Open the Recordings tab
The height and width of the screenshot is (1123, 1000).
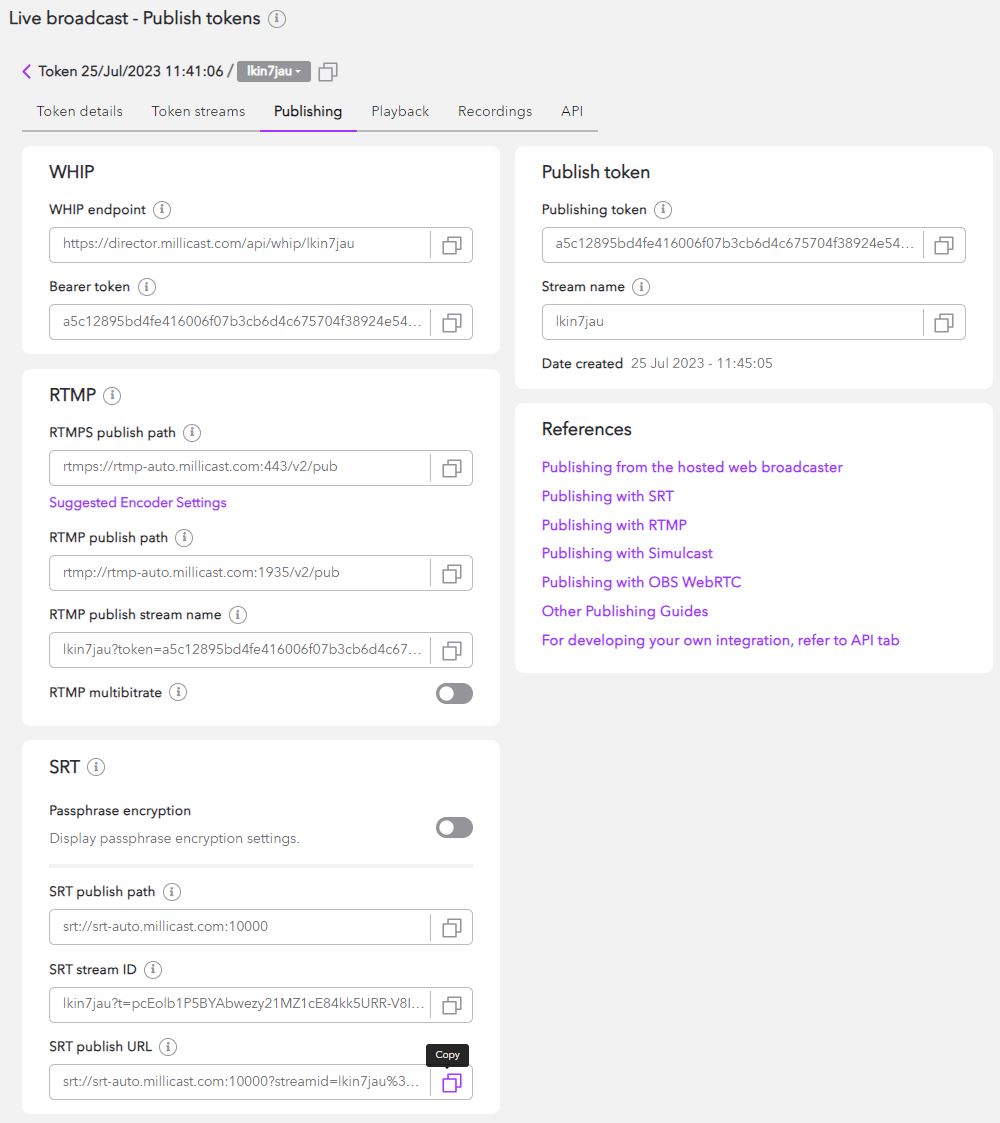click(495, 111)
